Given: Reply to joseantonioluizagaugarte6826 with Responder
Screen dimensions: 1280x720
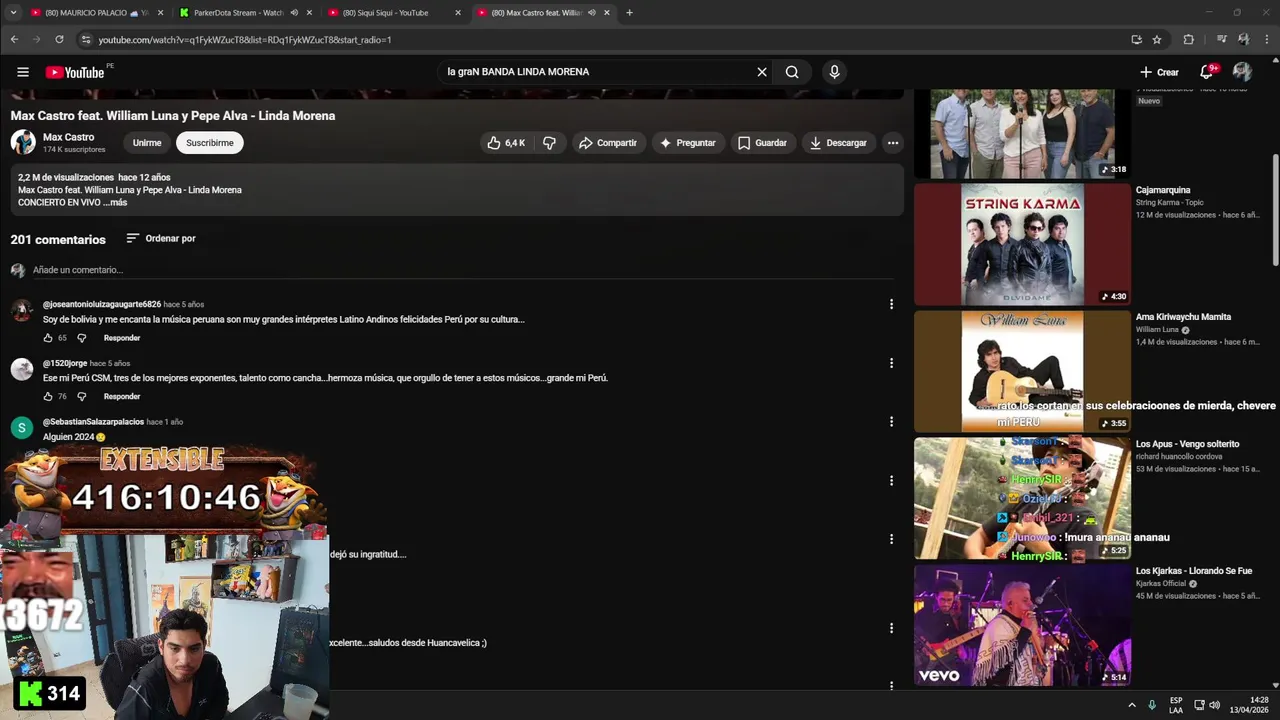Looking at the screenshot, I should (x=122, y=338).
